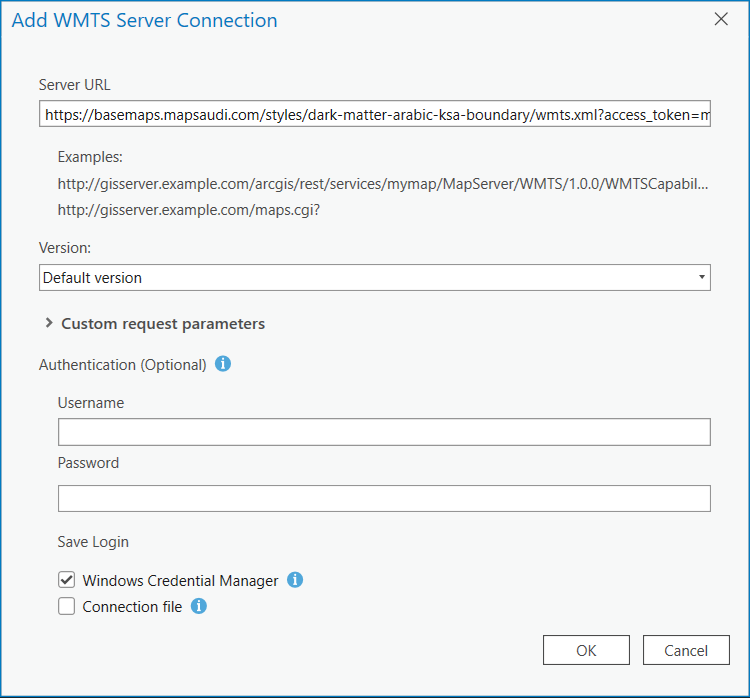Click the Add WMTS Server Connection title
This screenshot has height=698, width=750.
coord(145,20)
